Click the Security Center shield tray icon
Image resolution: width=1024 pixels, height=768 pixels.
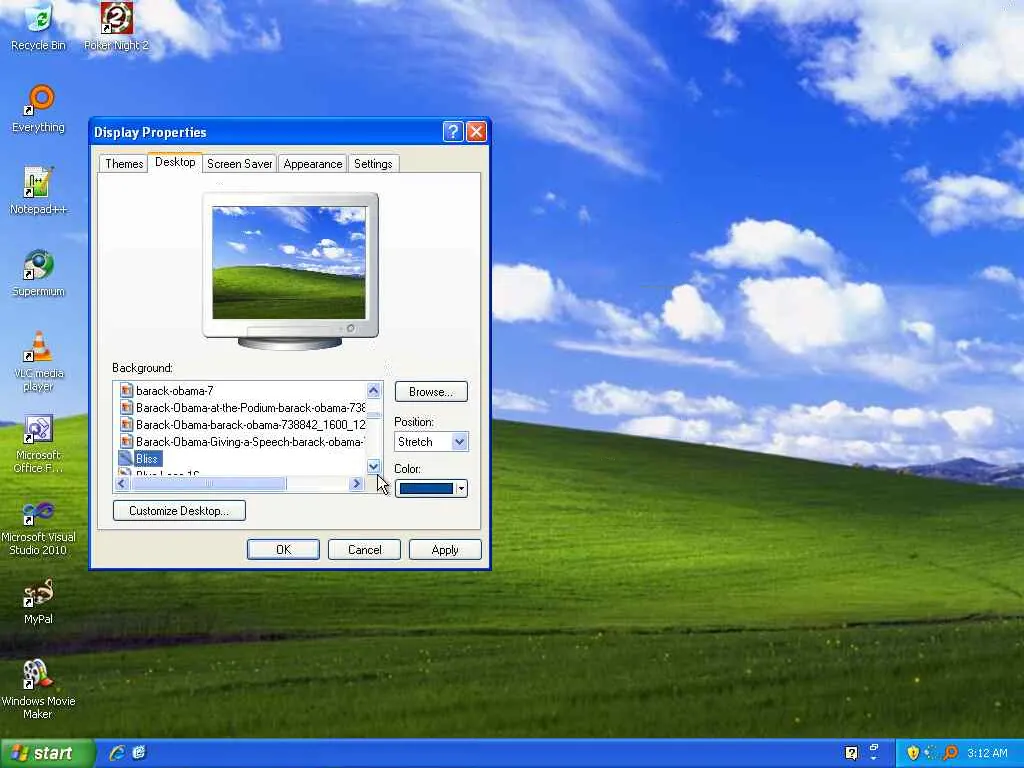pos(913,753)
